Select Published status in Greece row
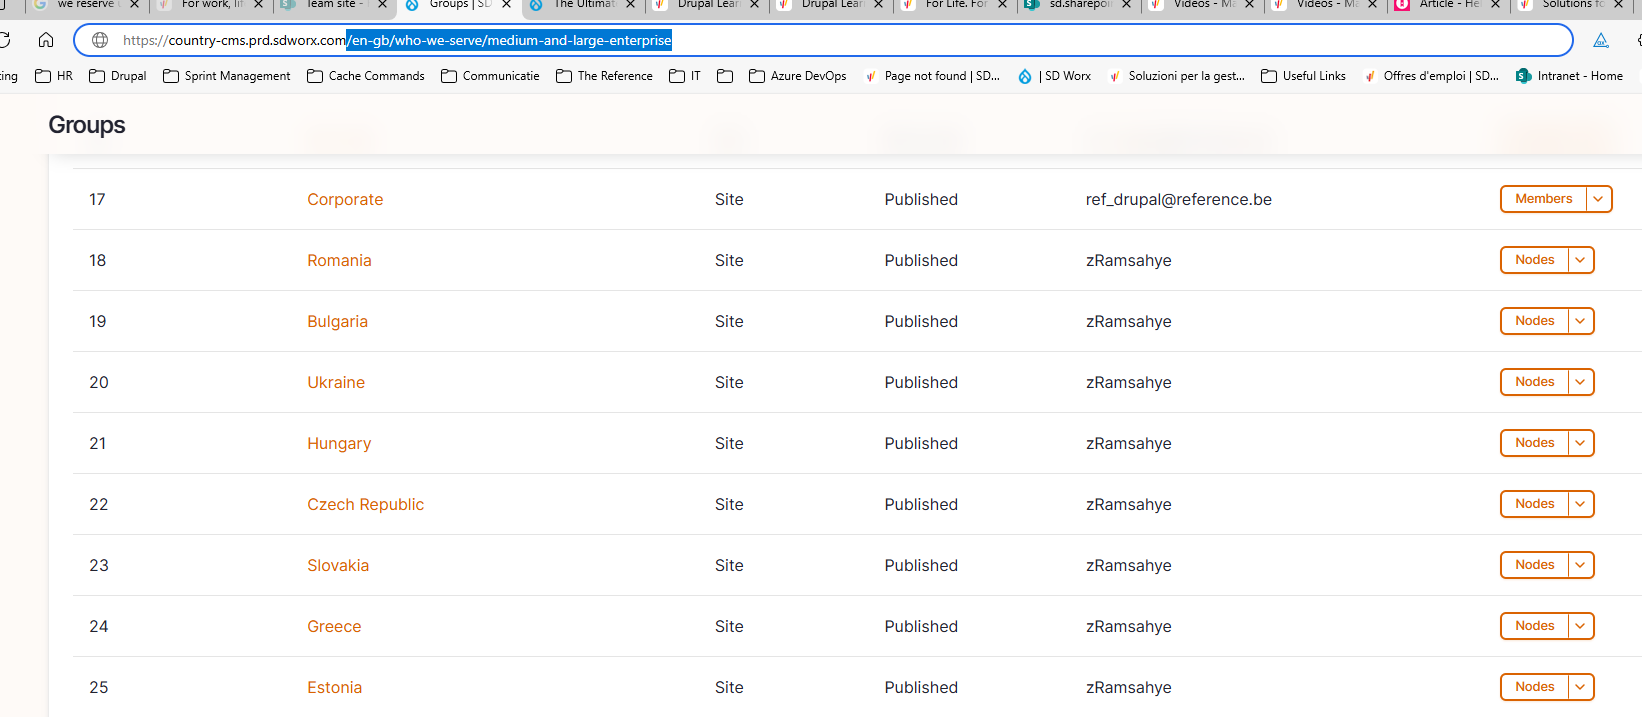 click(x=921, y=626)
